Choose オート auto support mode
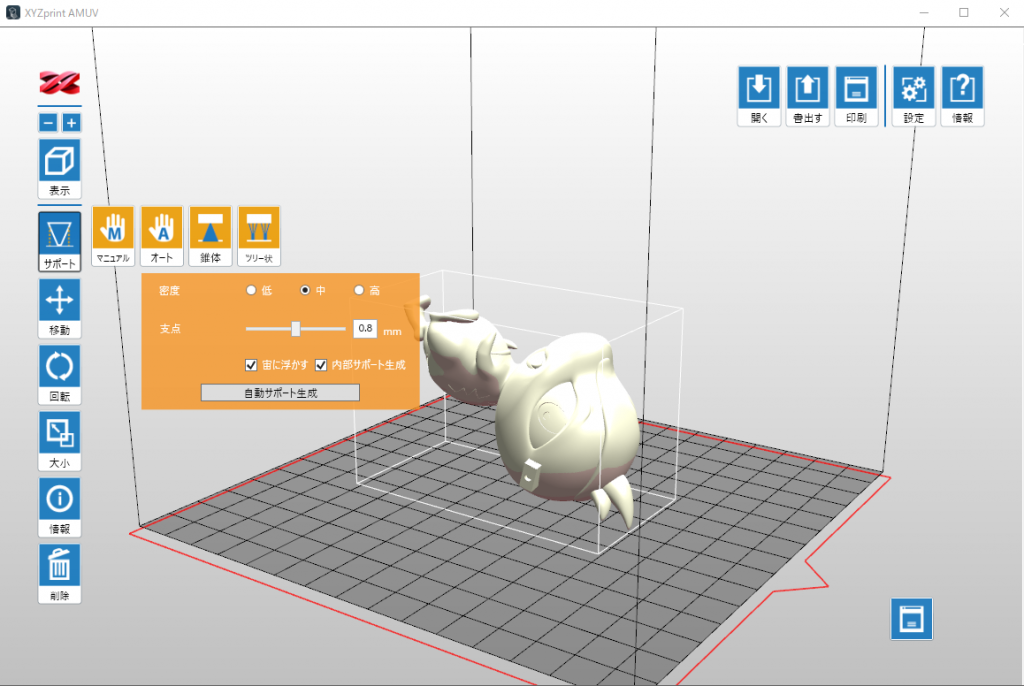Image resolution: width=1024 pixels, height=686 pixels. click(x=161, y=236)
